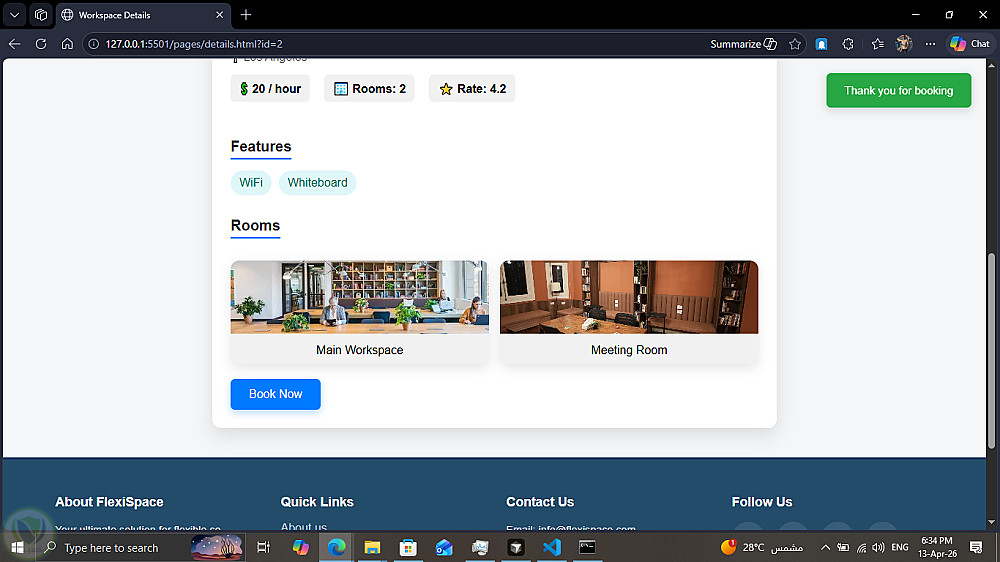Click the Summarize button in address bar
This screenshot has height=562, width=1000.
point(744,44)
